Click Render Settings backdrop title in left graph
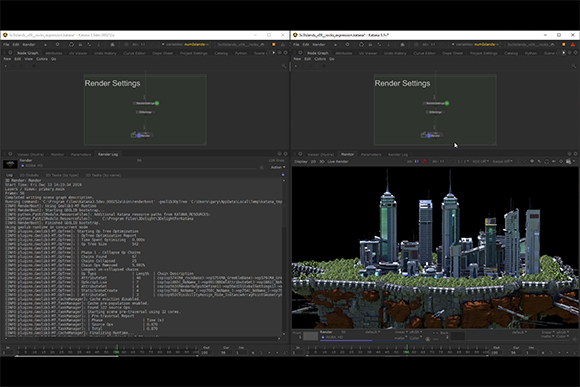 [x=112, y=83]
